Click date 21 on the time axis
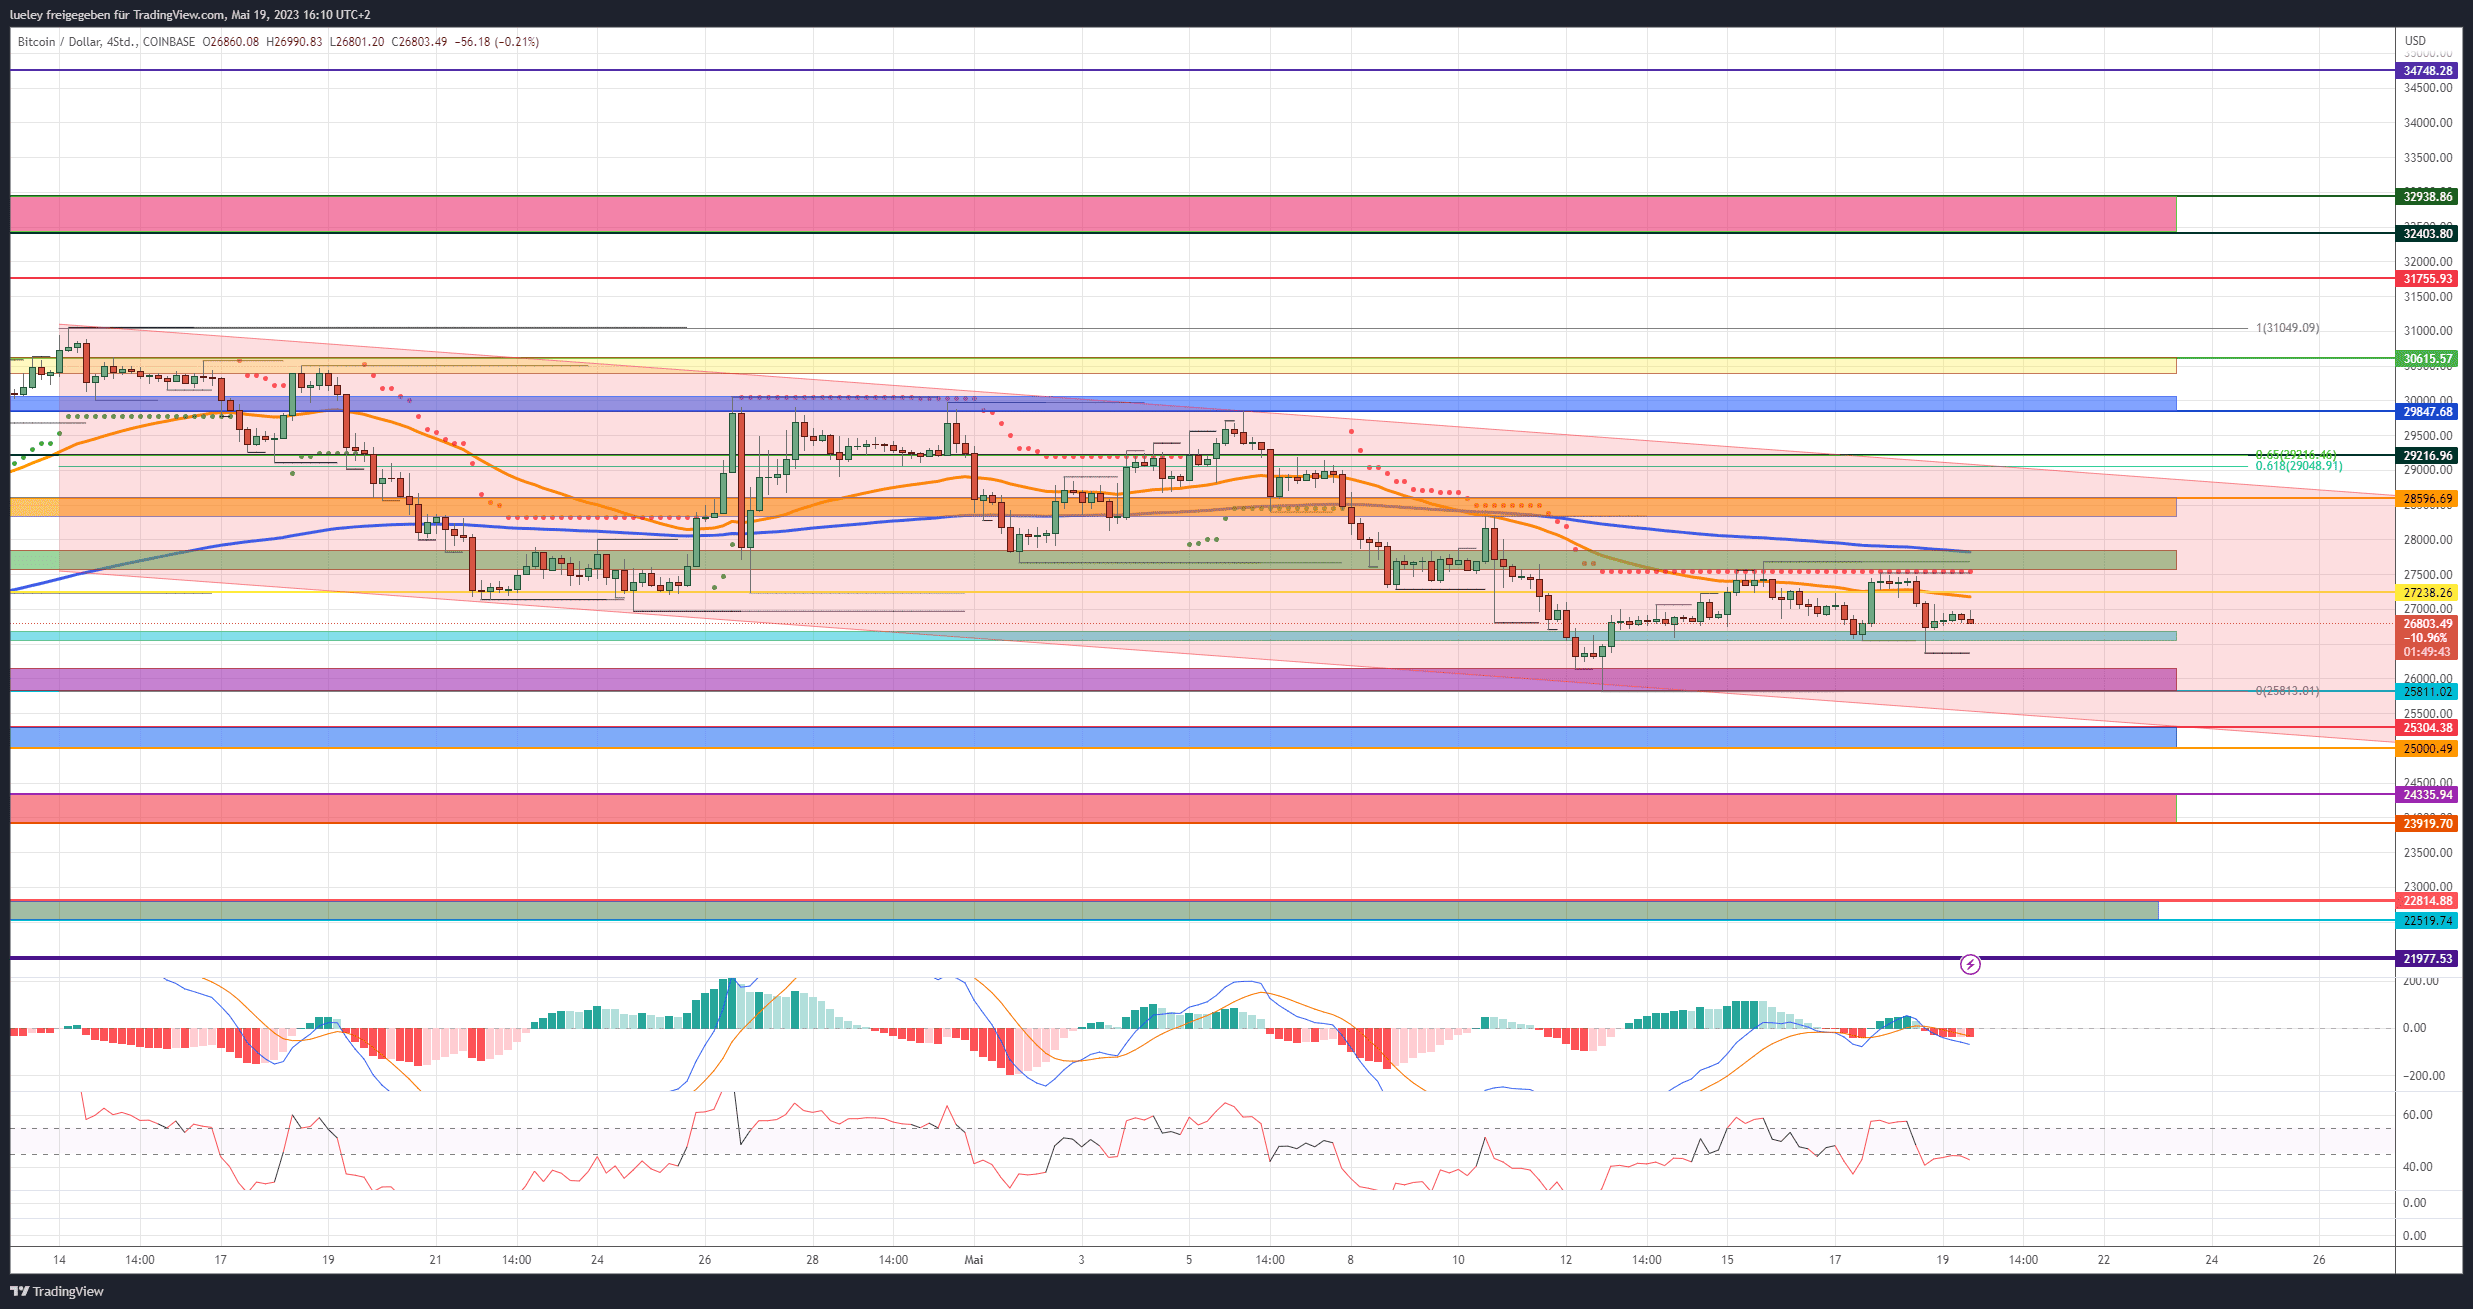 [x=435, y=1260]
